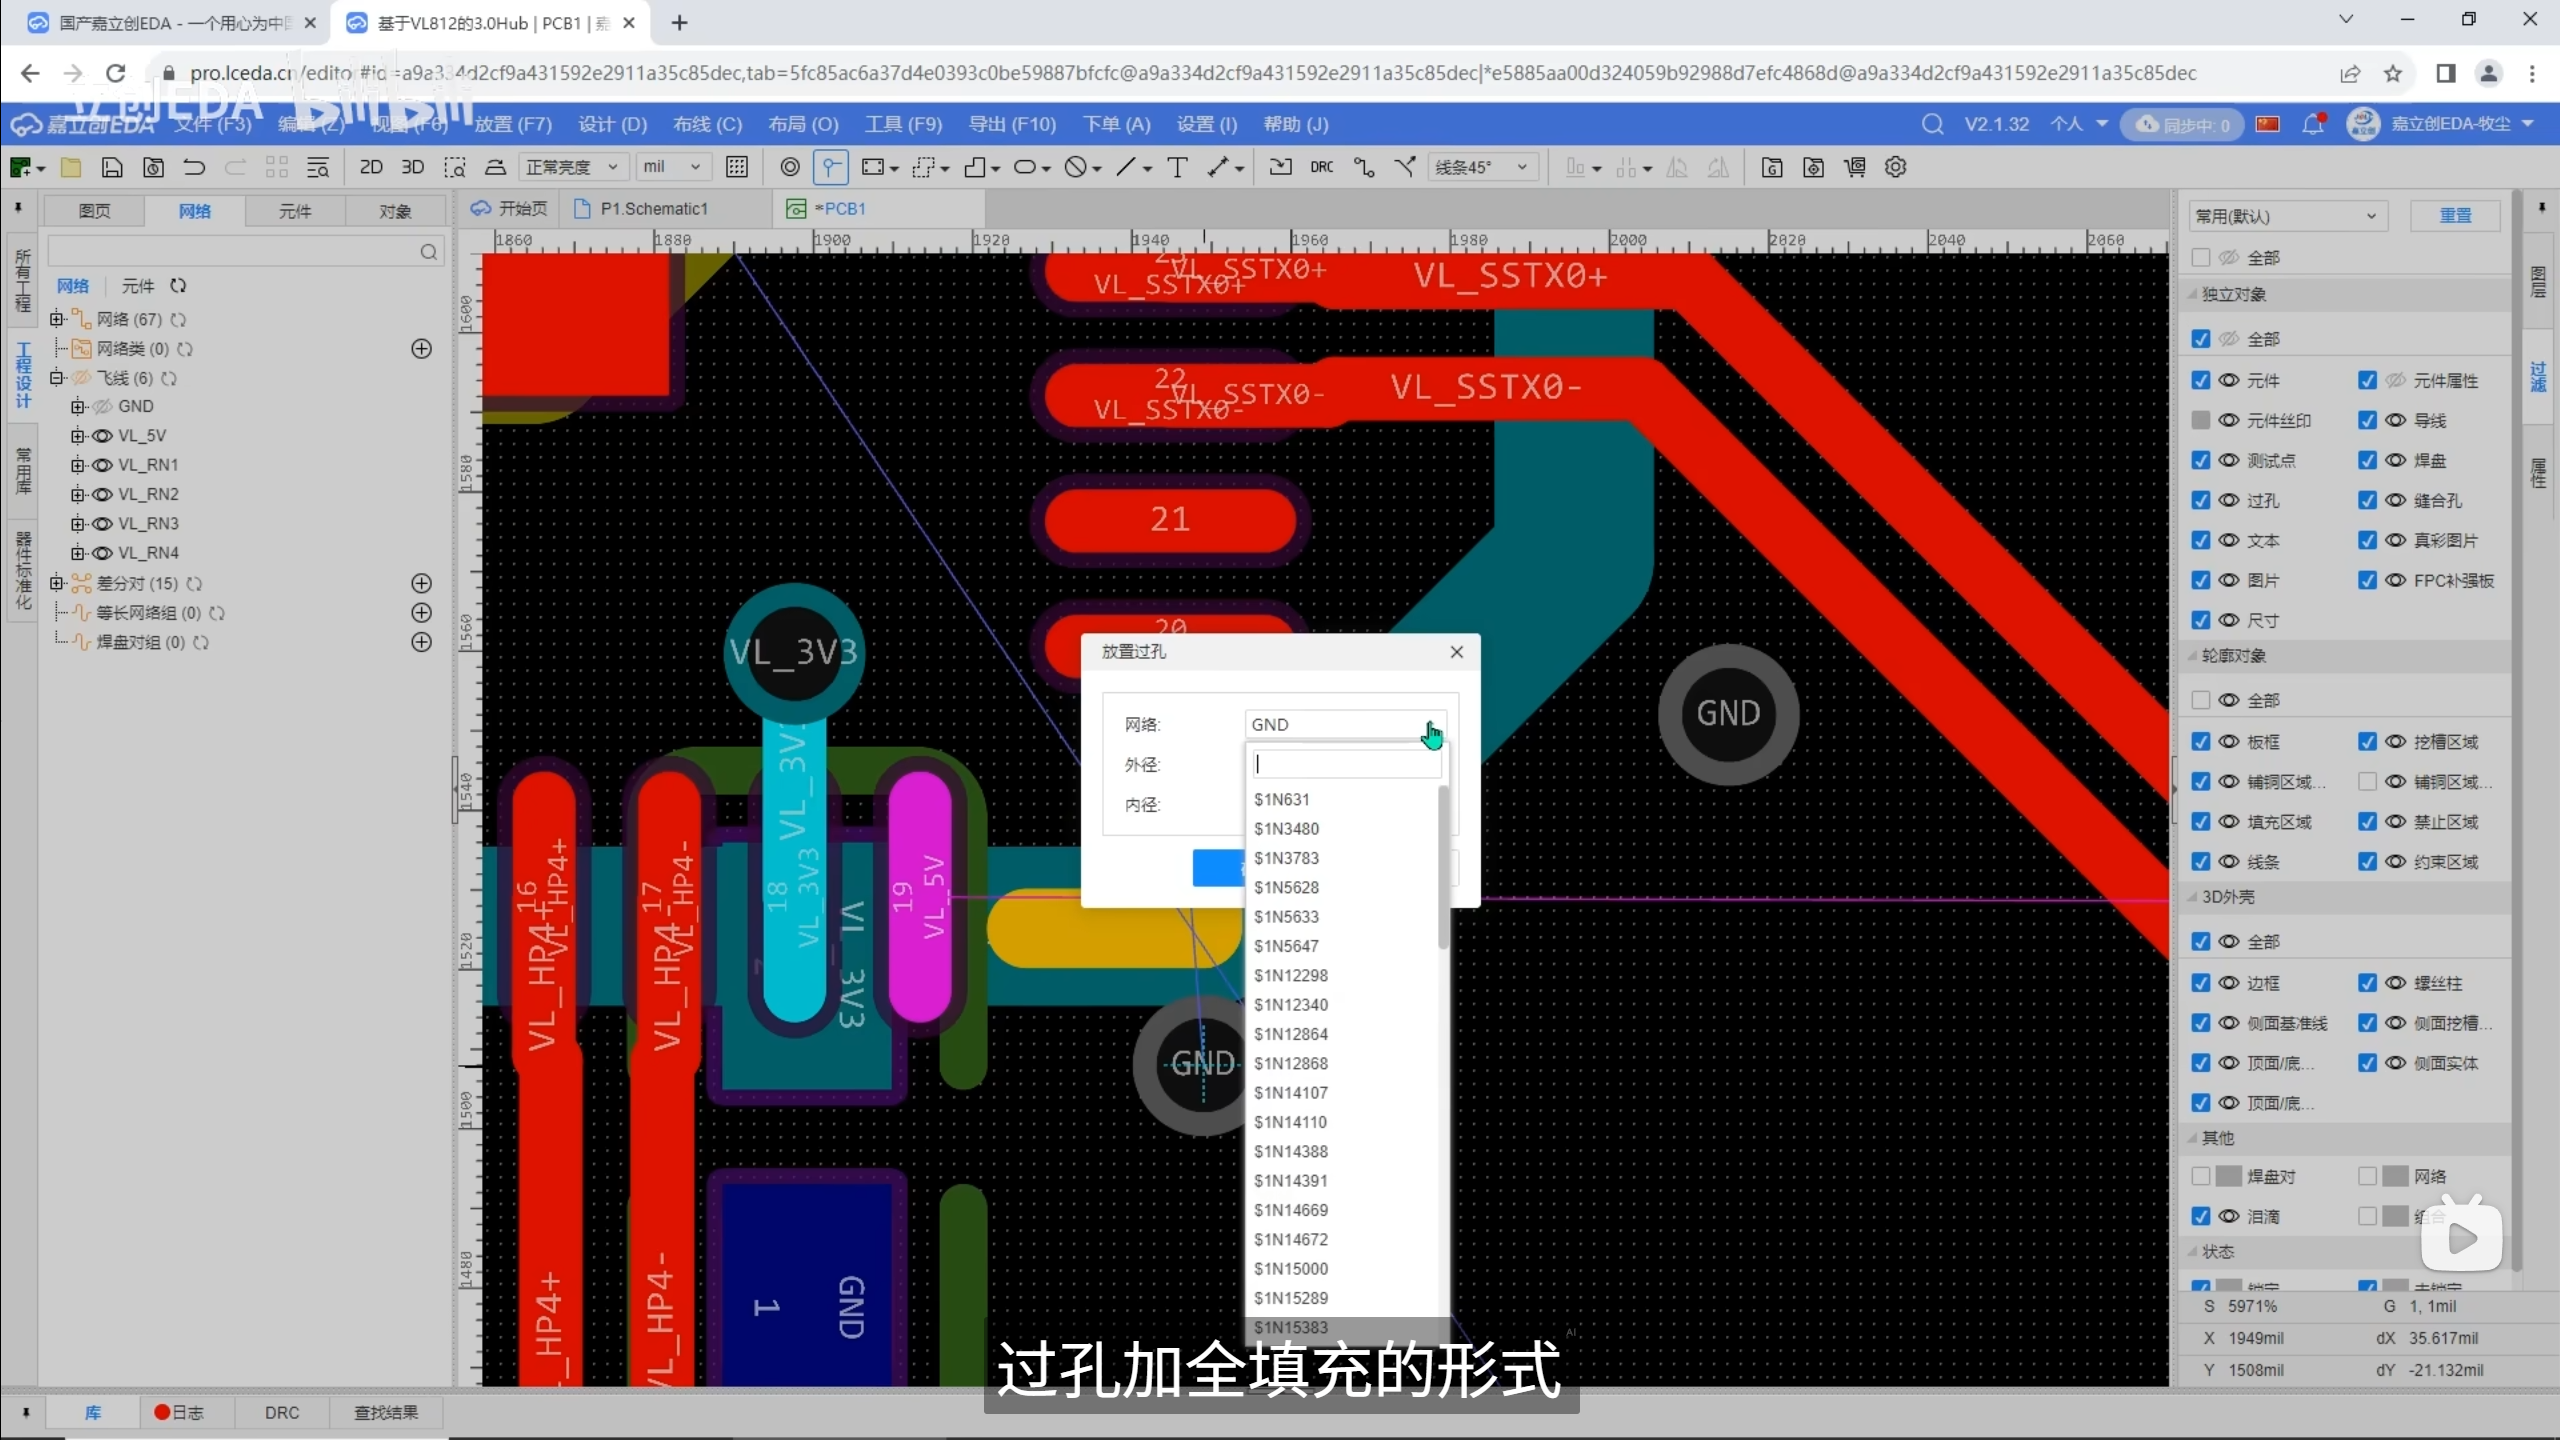Click the undo arrow icon in toolbar
This screenshot has height=1440, width=2560.
[194, 167]
